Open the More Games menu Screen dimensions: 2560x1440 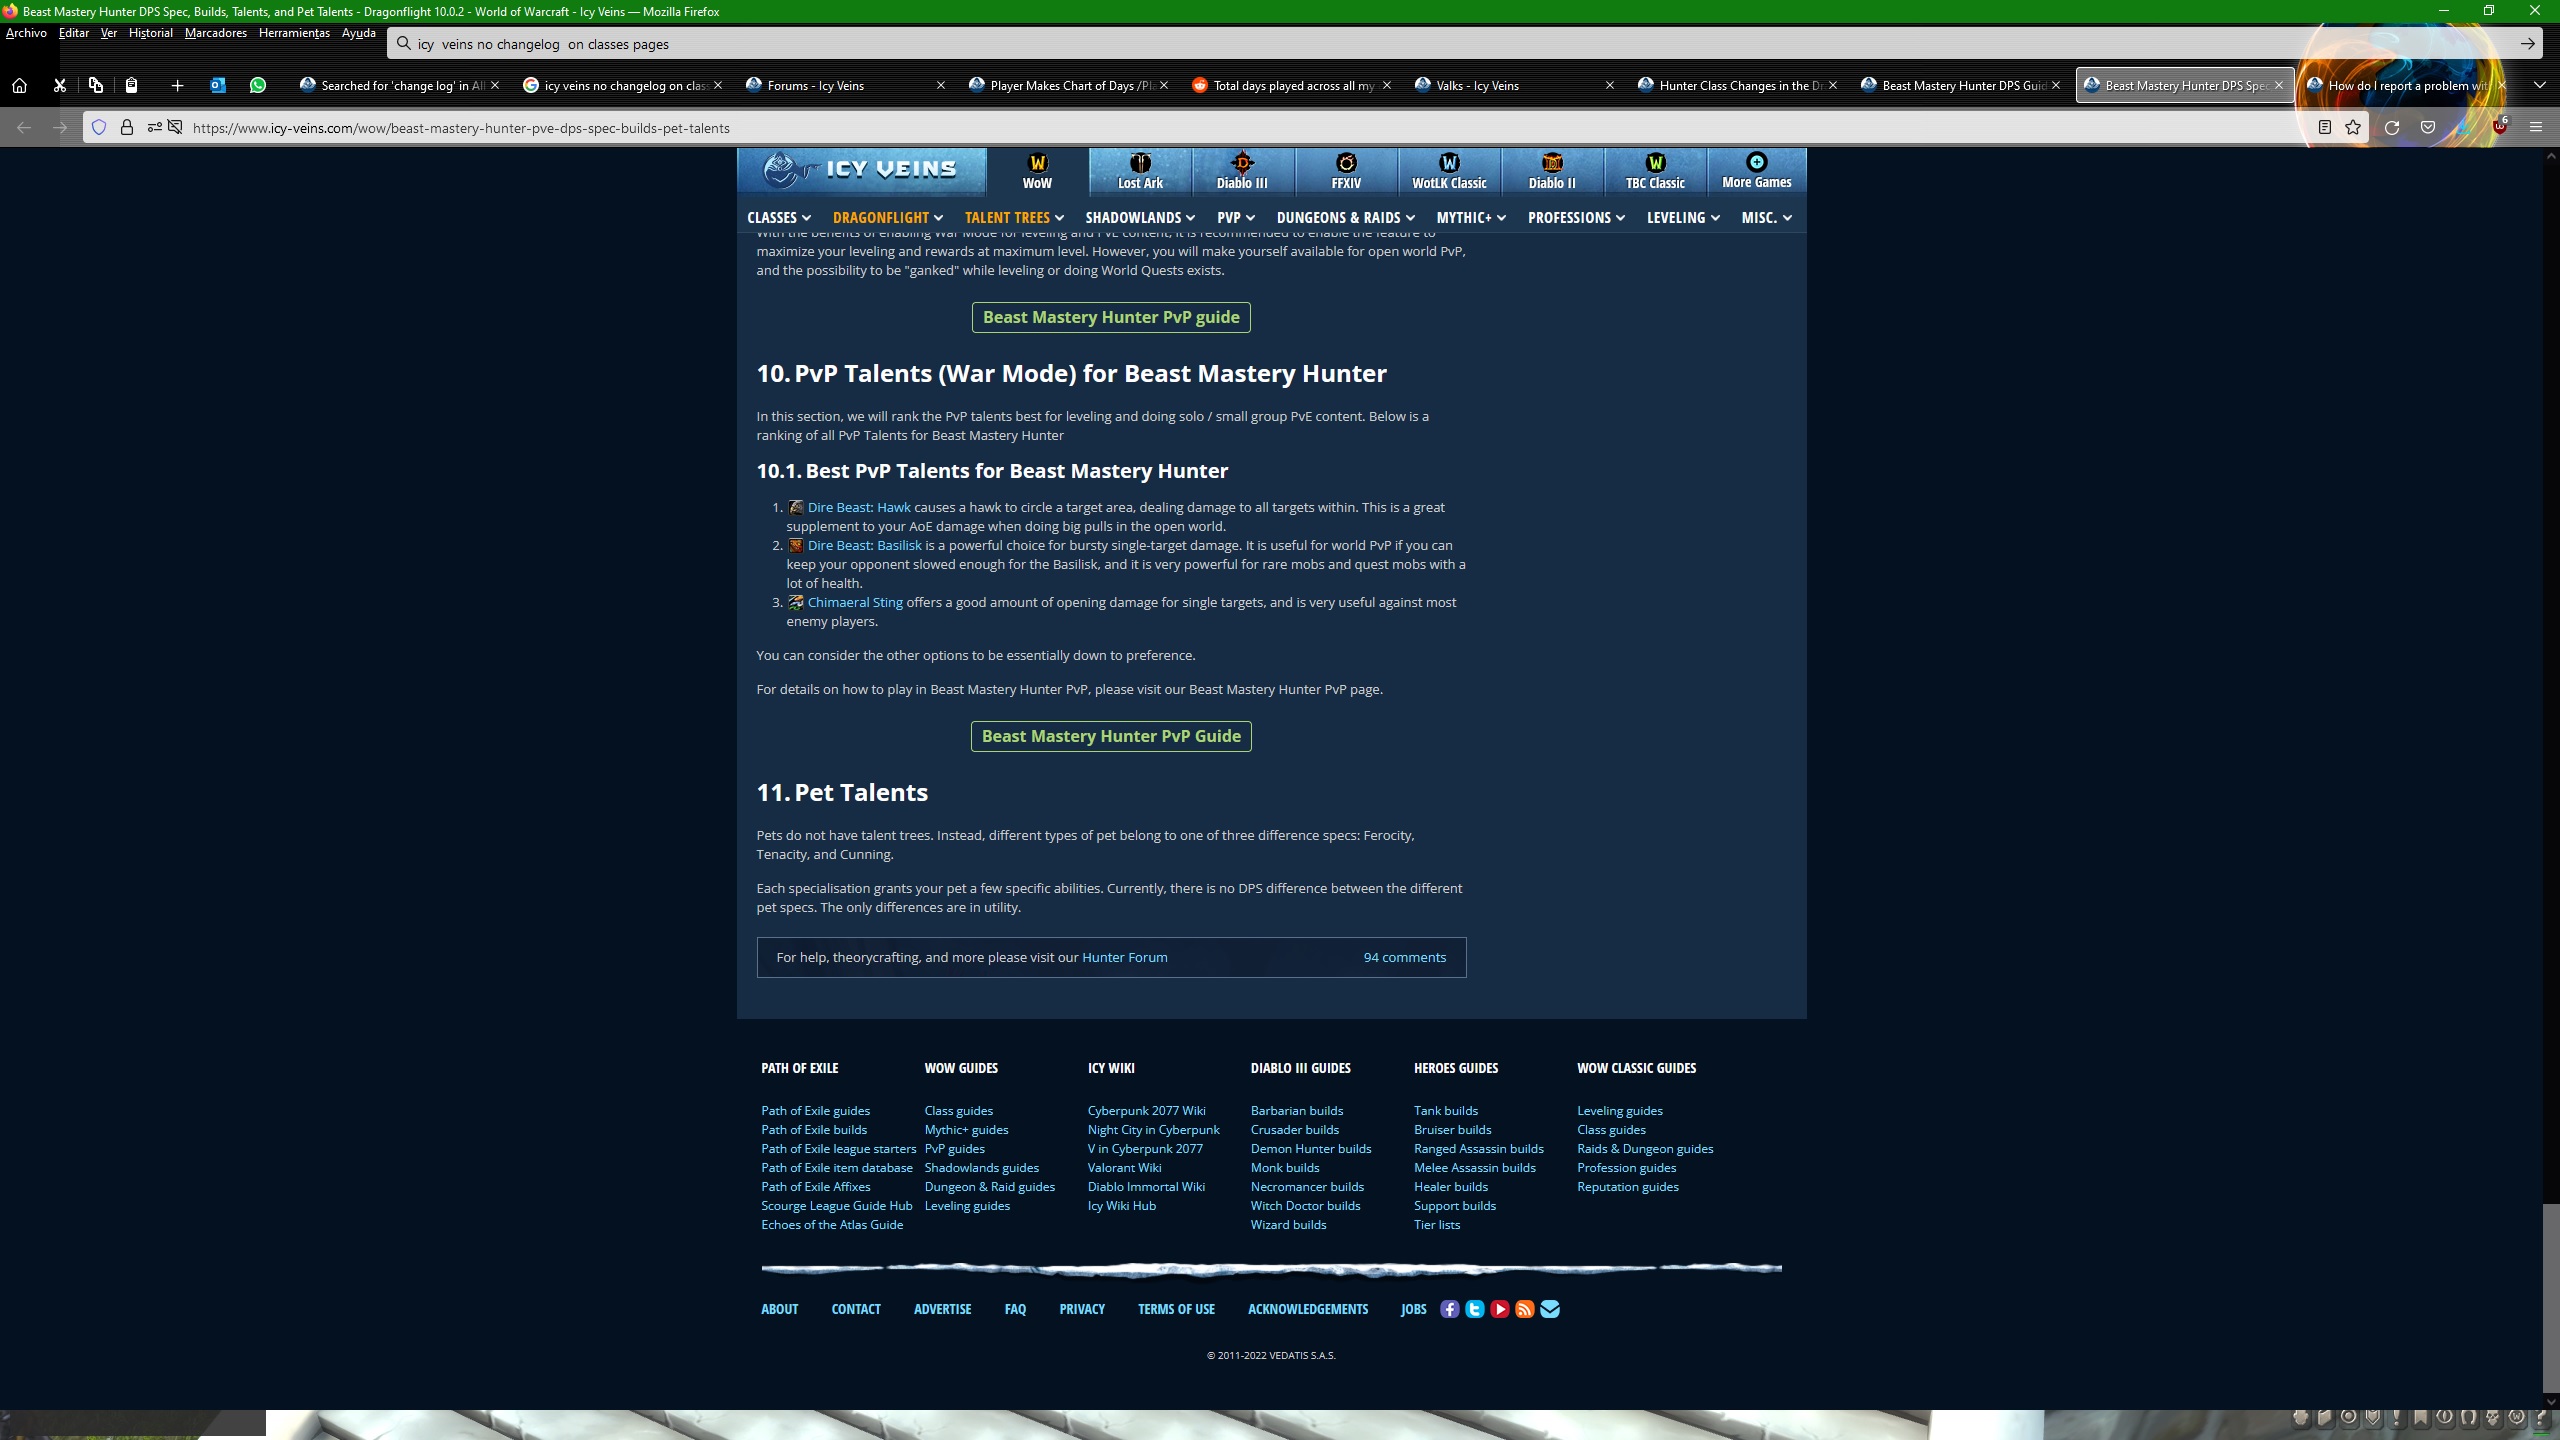pyautogui.click(x=1757, y=170)
